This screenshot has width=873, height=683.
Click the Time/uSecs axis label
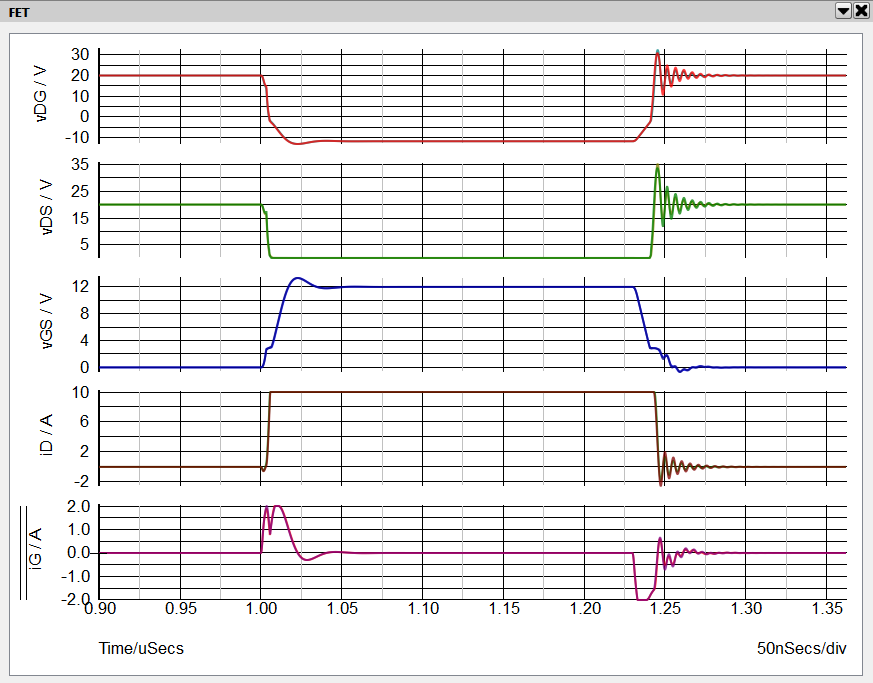point(141,648)
